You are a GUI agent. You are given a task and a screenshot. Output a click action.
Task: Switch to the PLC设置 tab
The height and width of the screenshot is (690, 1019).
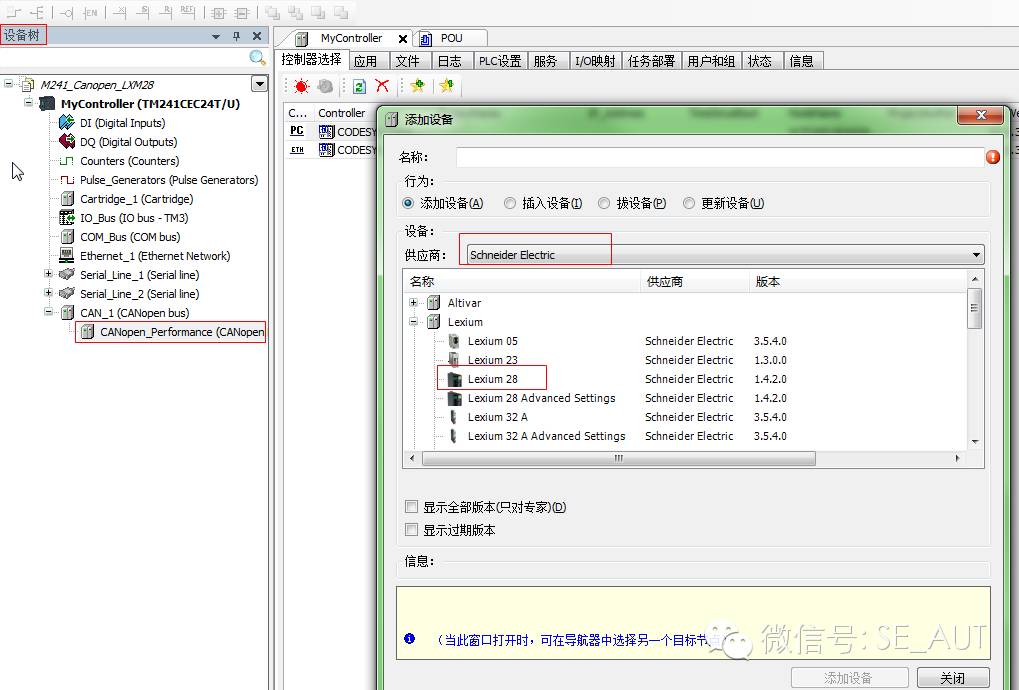click(x=500, y=61)
